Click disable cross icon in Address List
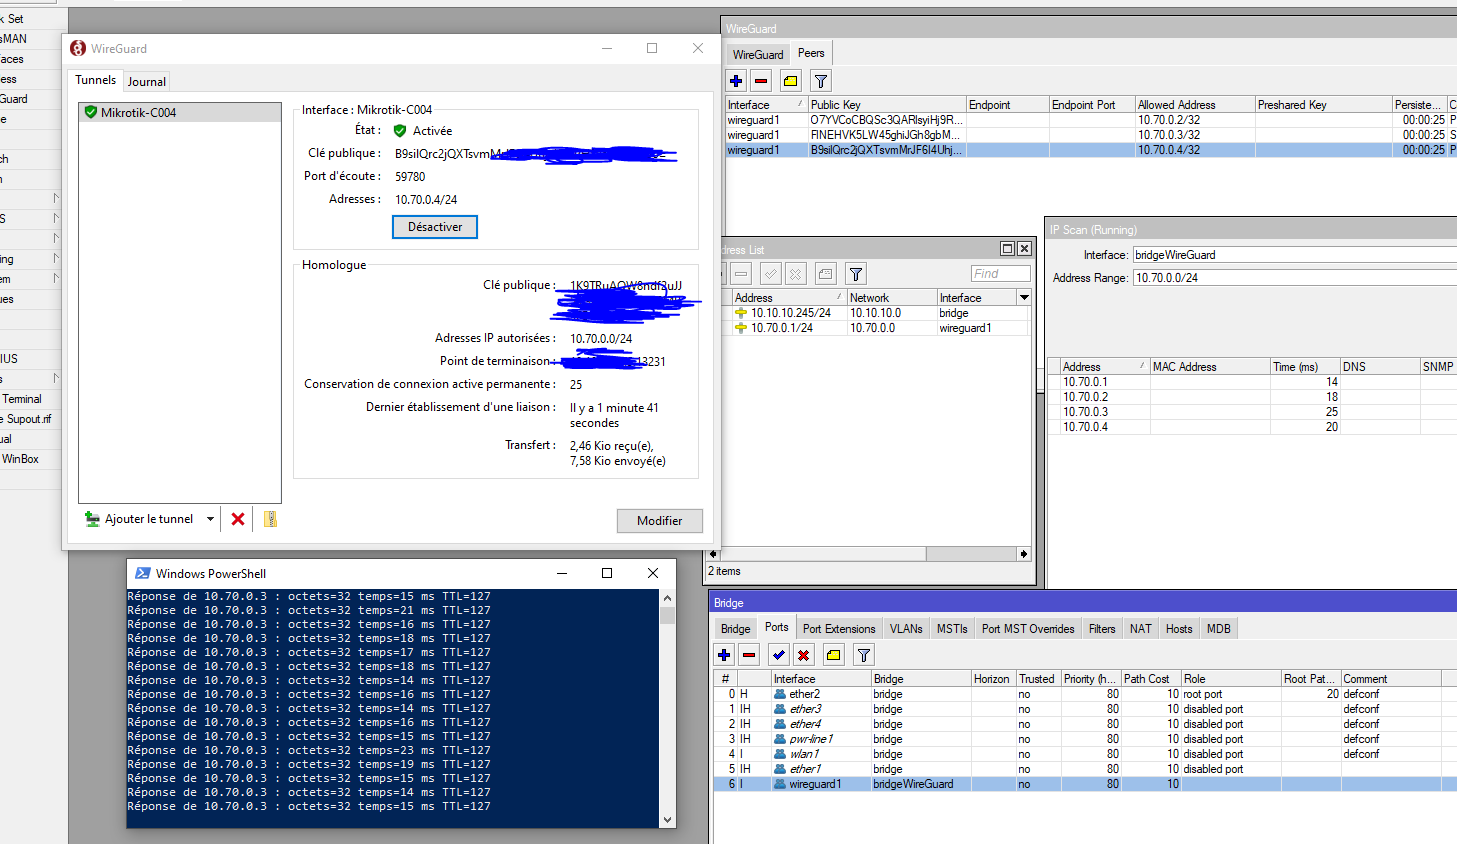 (x=795, y=274)
